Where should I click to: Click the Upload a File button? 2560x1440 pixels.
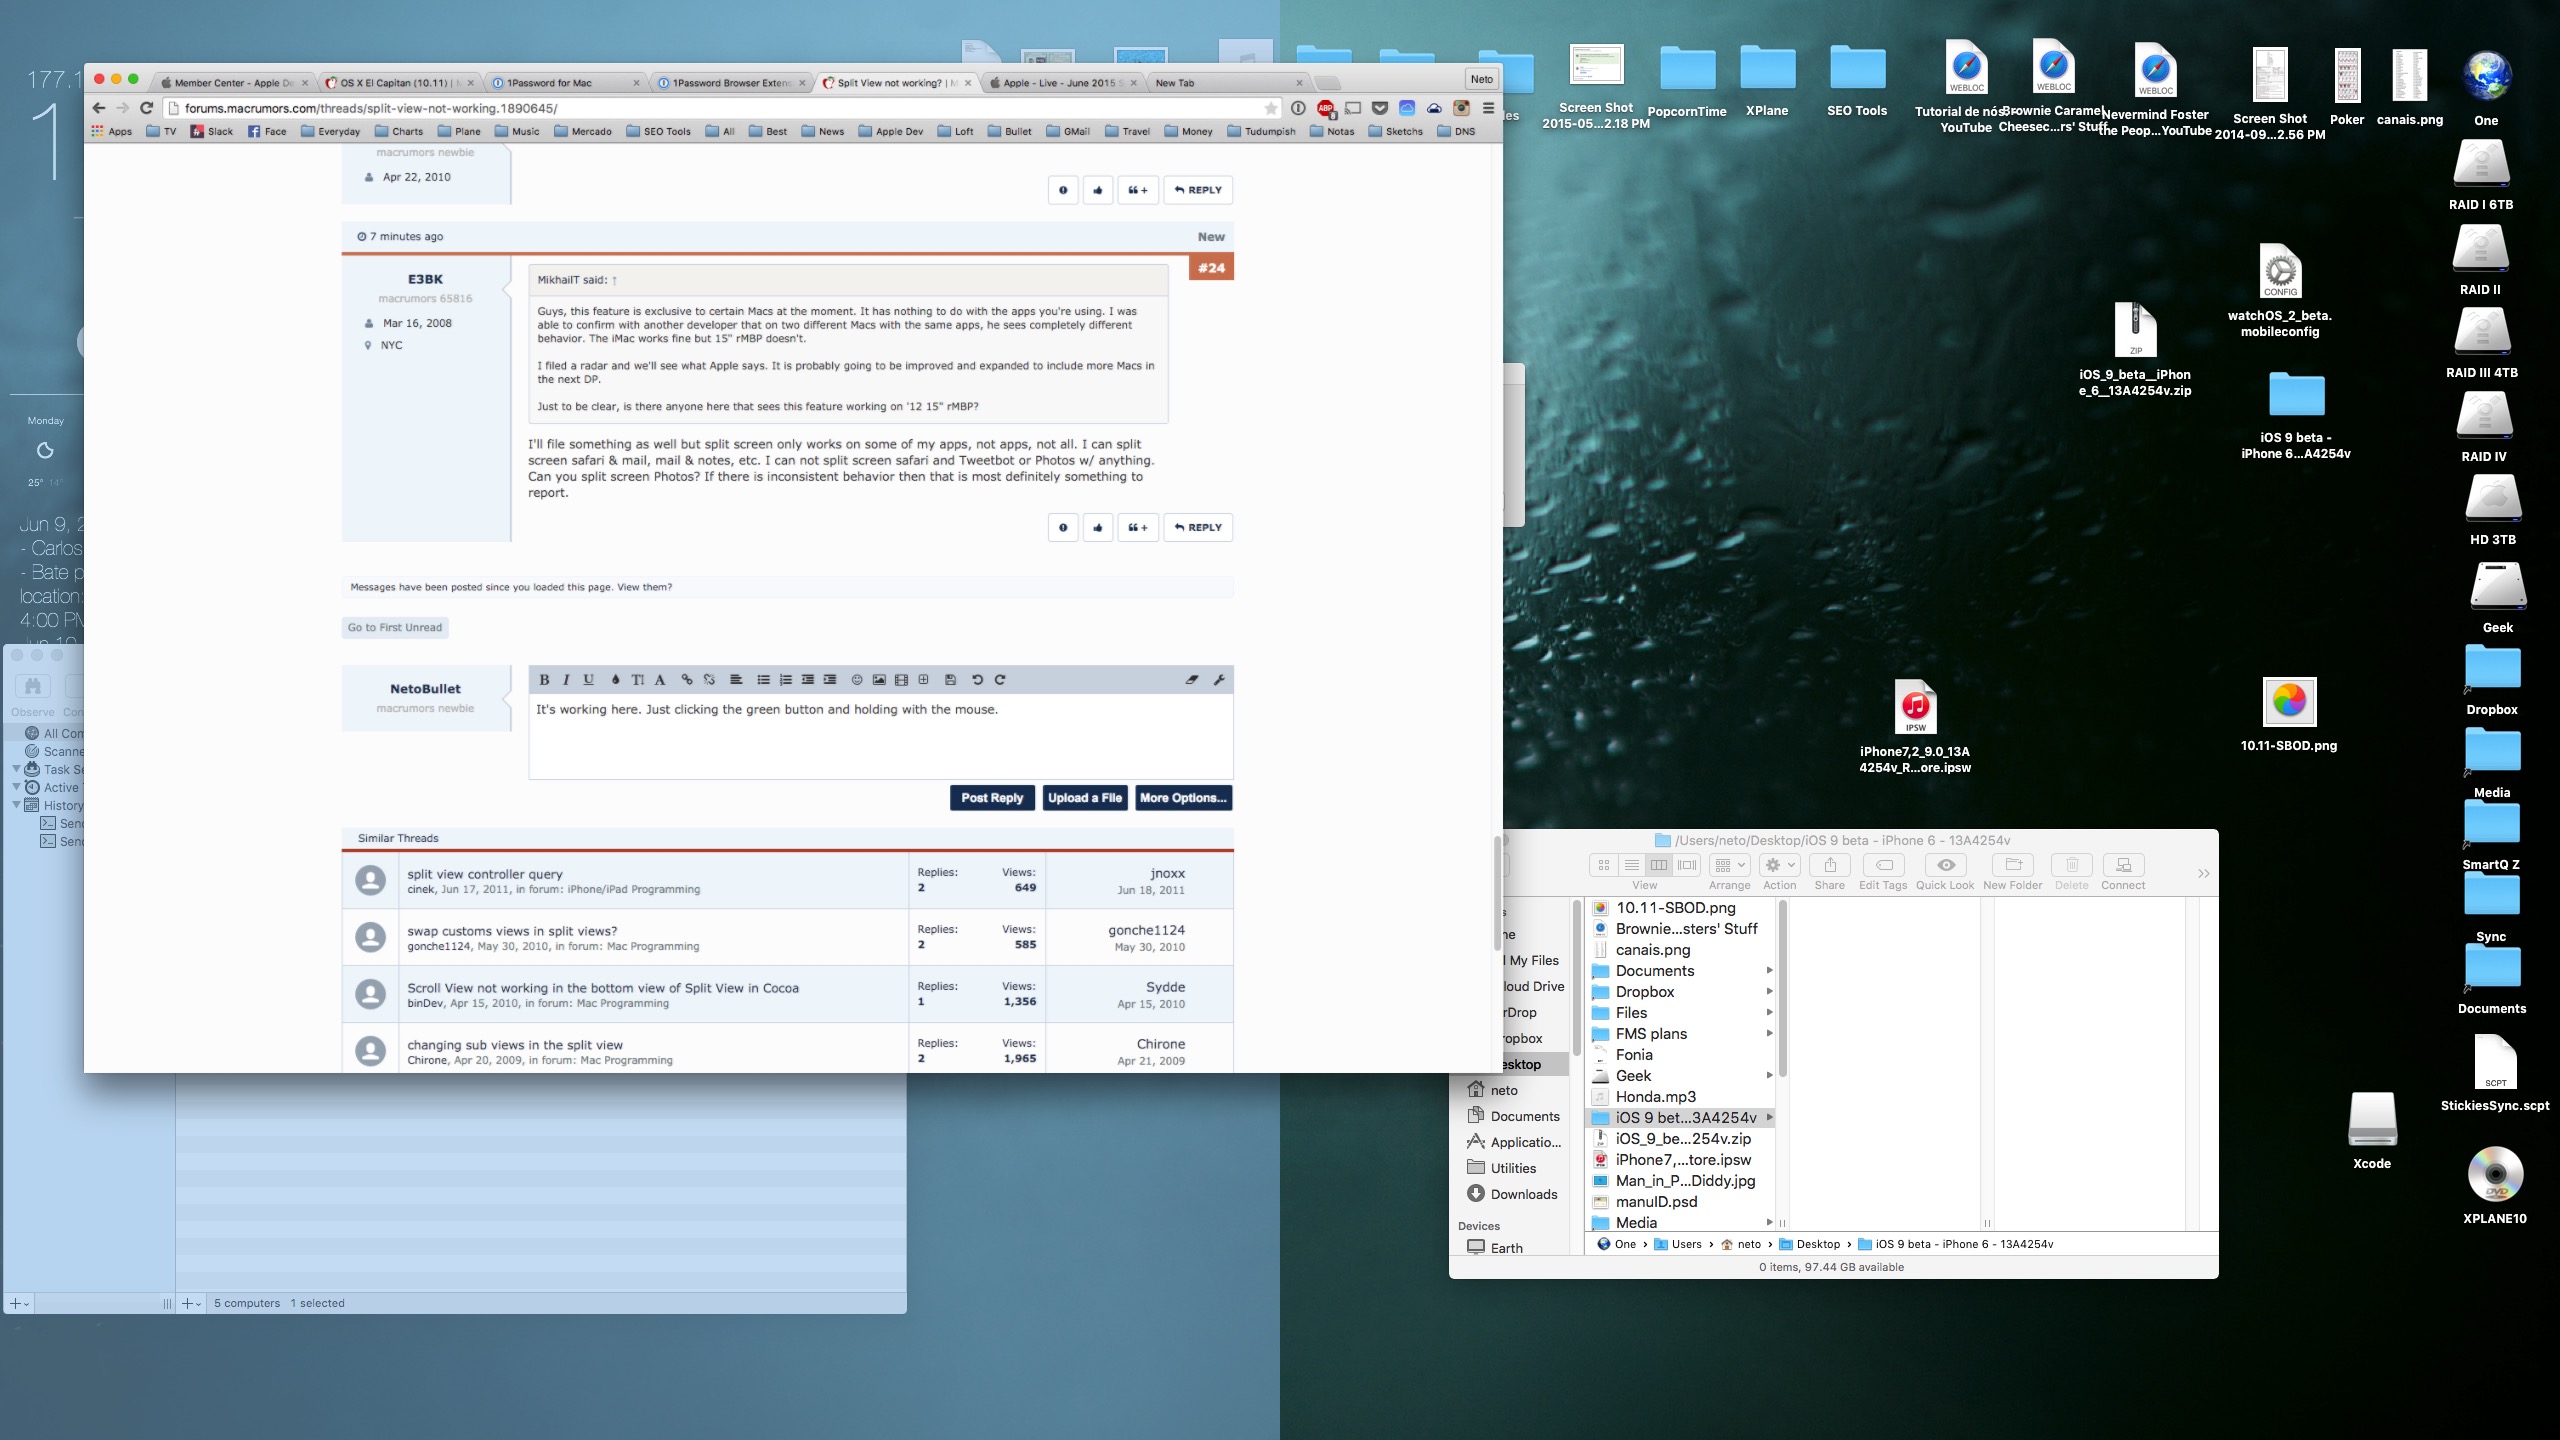[x=1085, y=798]
